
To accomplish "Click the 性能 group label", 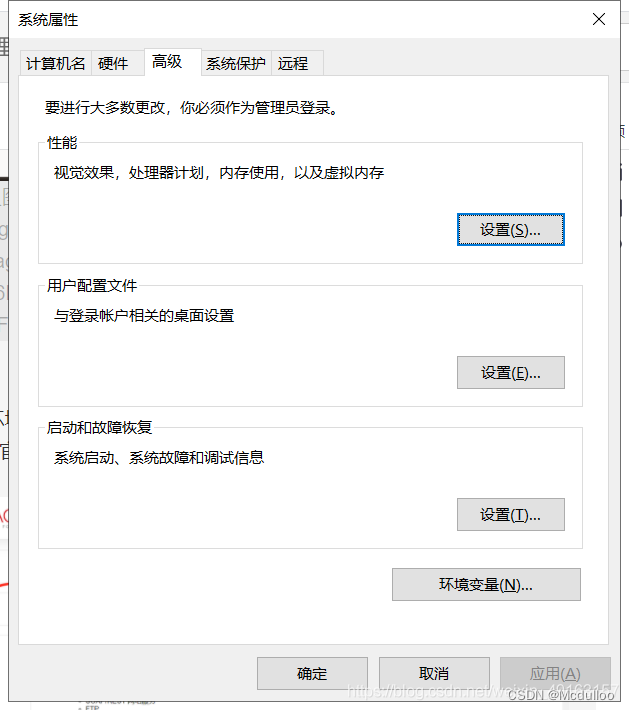I will (62, 143).
